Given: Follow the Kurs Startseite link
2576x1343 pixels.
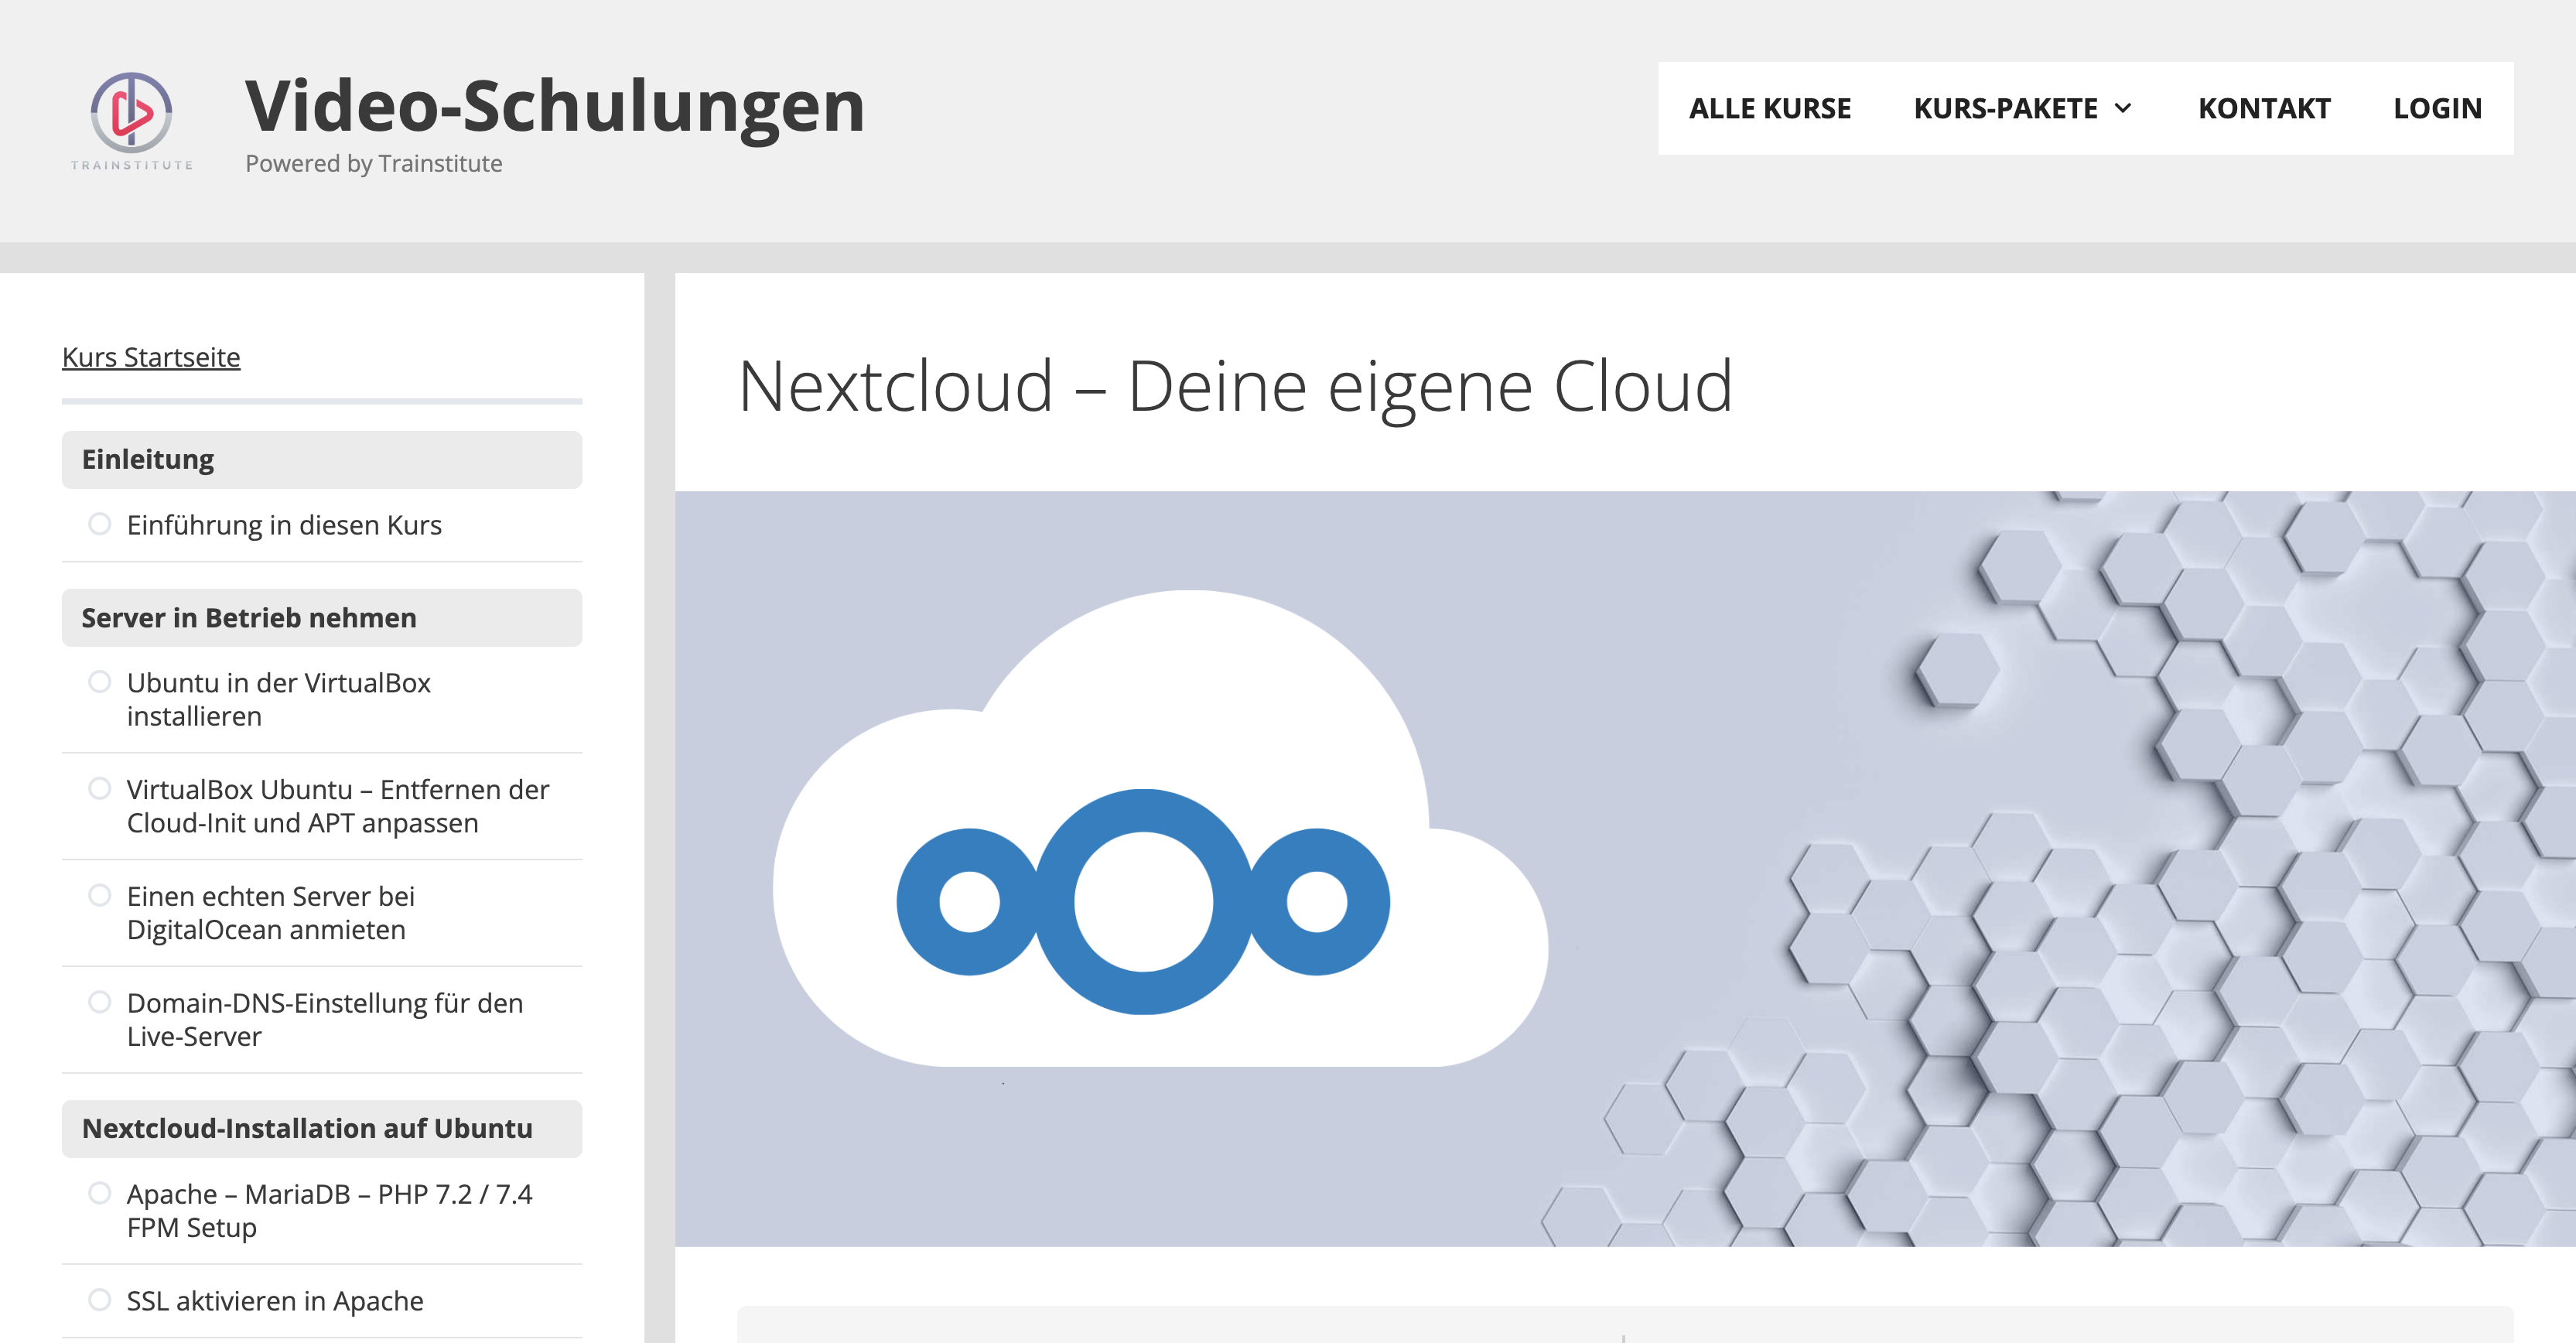Looking at the screenshot, I should pyautogui.click(x=151, y=357).
